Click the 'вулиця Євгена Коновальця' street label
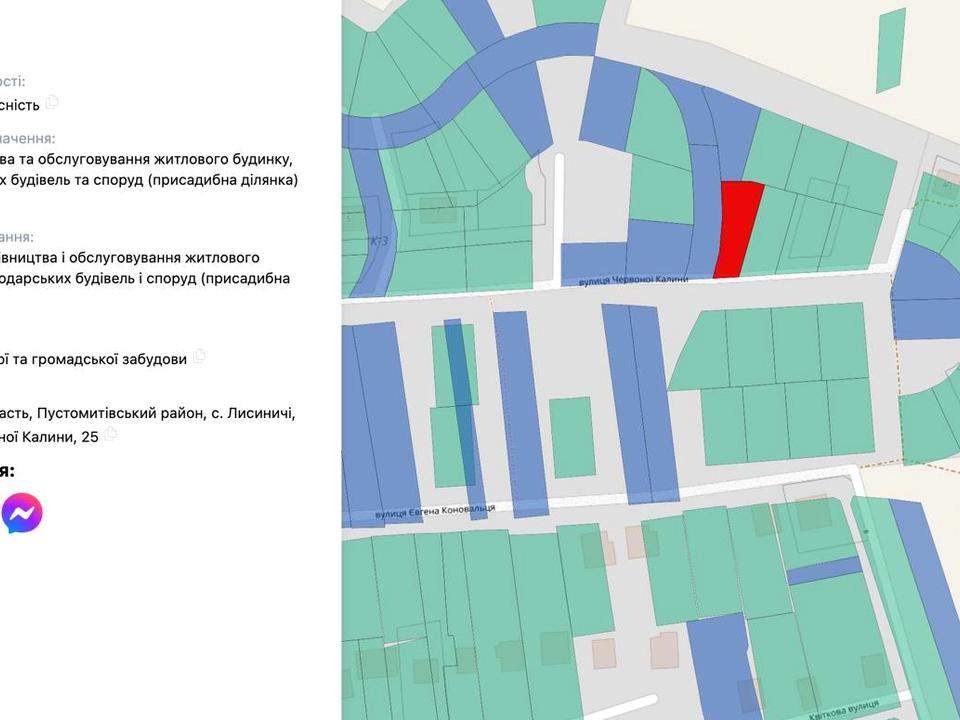 point(435,511)
